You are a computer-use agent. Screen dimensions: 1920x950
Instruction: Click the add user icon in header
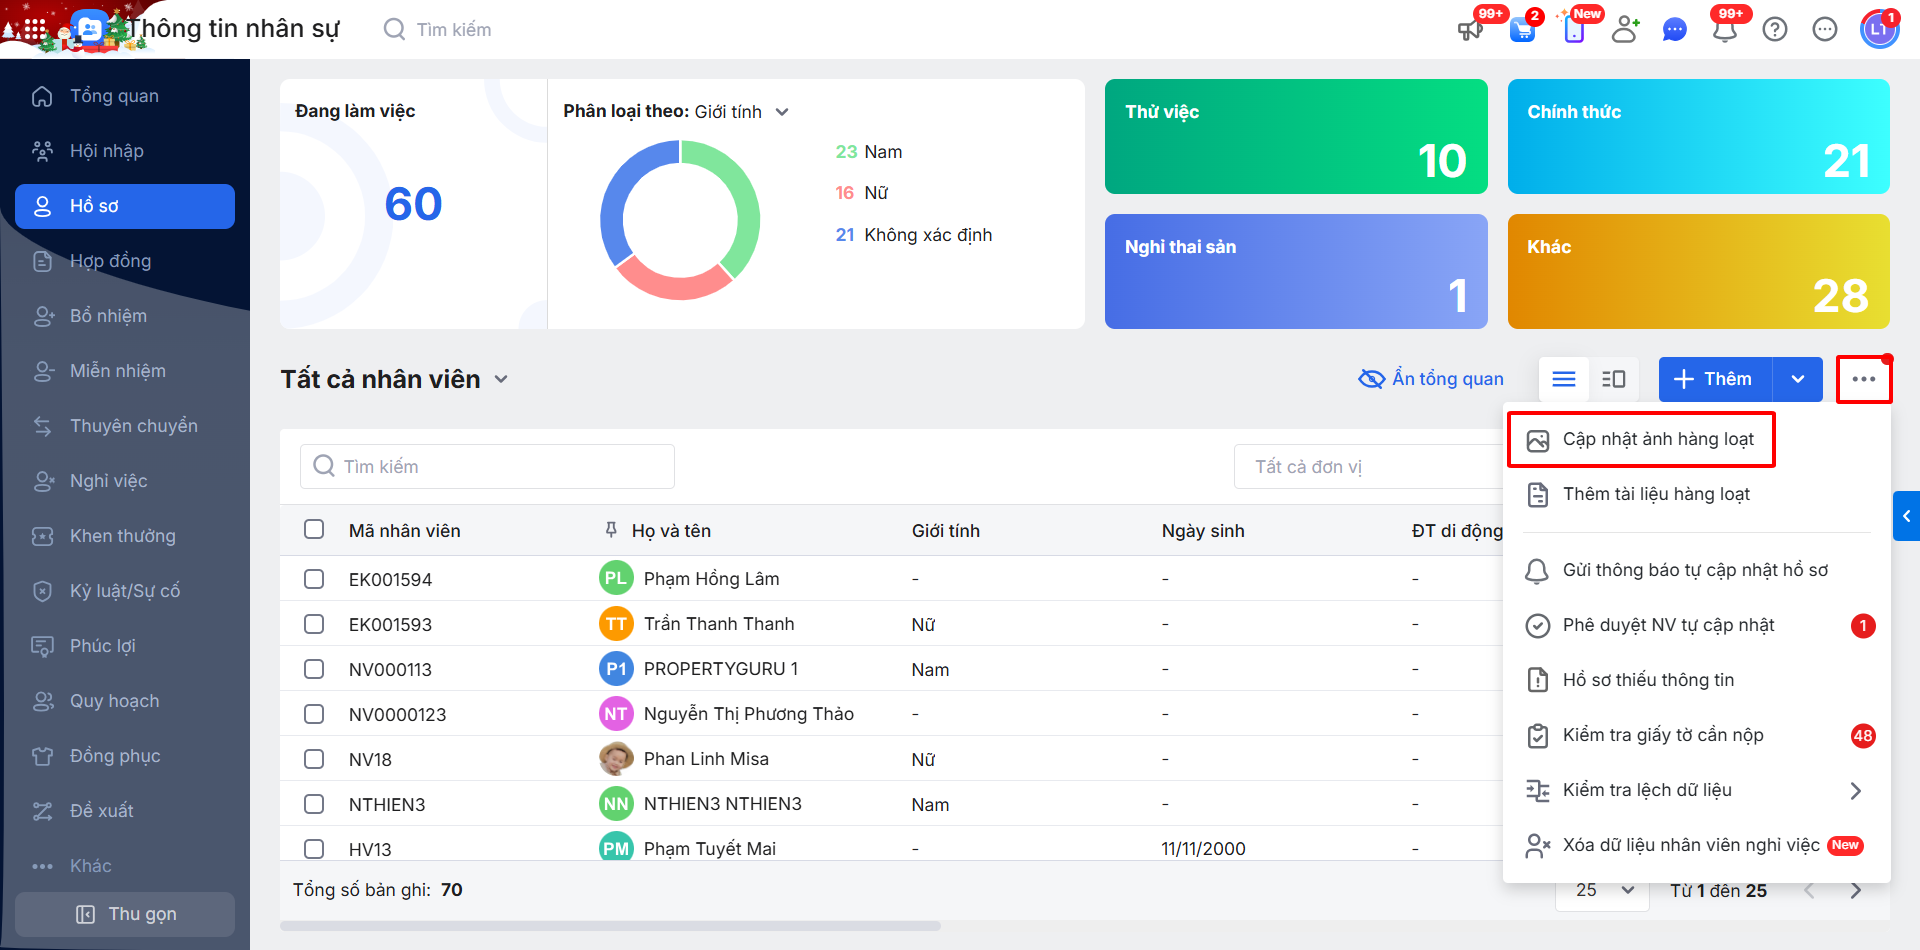(1625, 30)
